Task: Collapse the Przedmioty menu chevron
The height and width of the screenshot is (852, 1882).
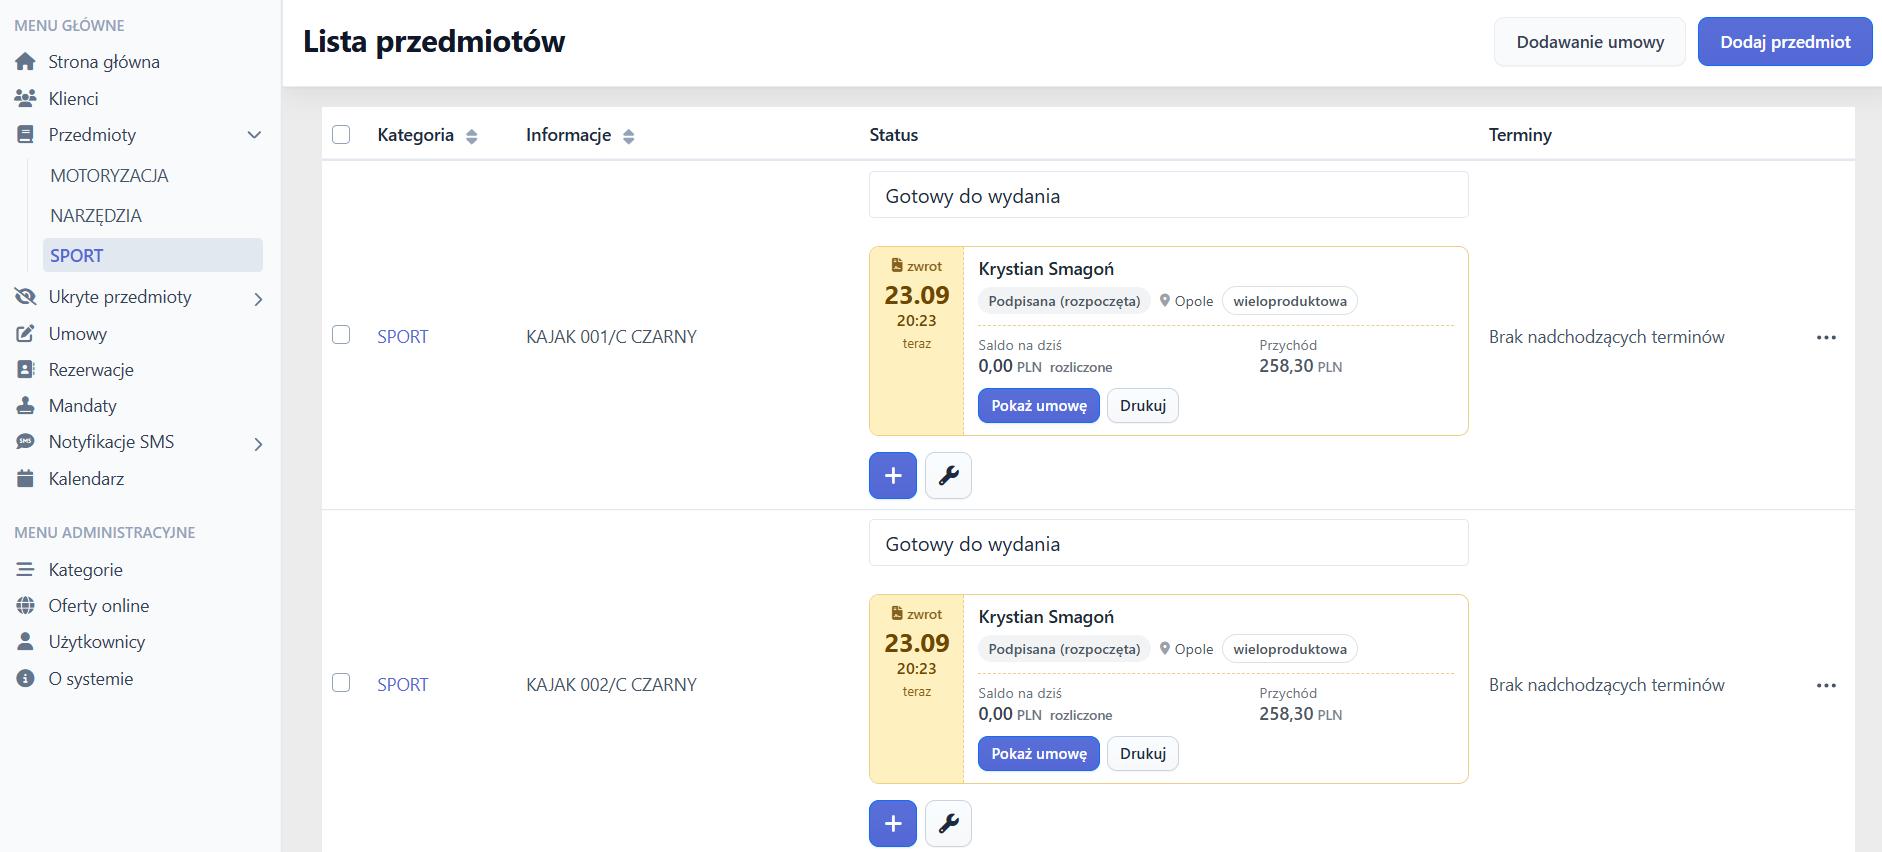Action: click(x=254, y=135)
